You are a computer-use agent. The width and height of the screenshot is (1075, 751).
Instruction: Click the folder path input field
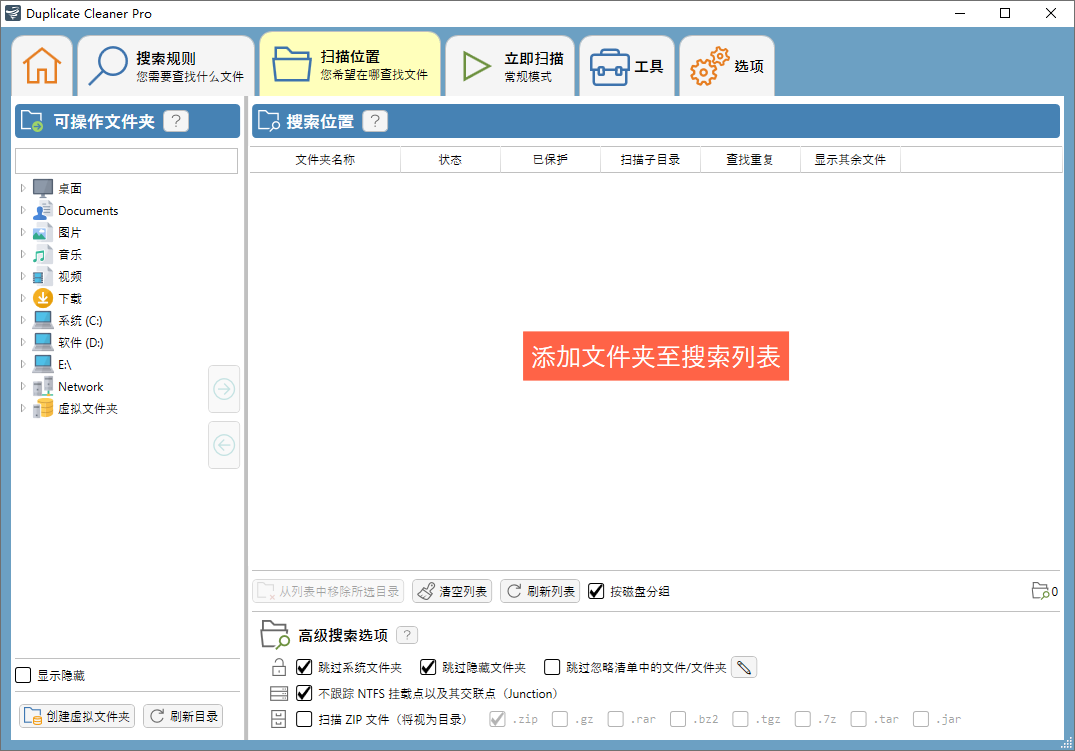click(x=127, y=160)
